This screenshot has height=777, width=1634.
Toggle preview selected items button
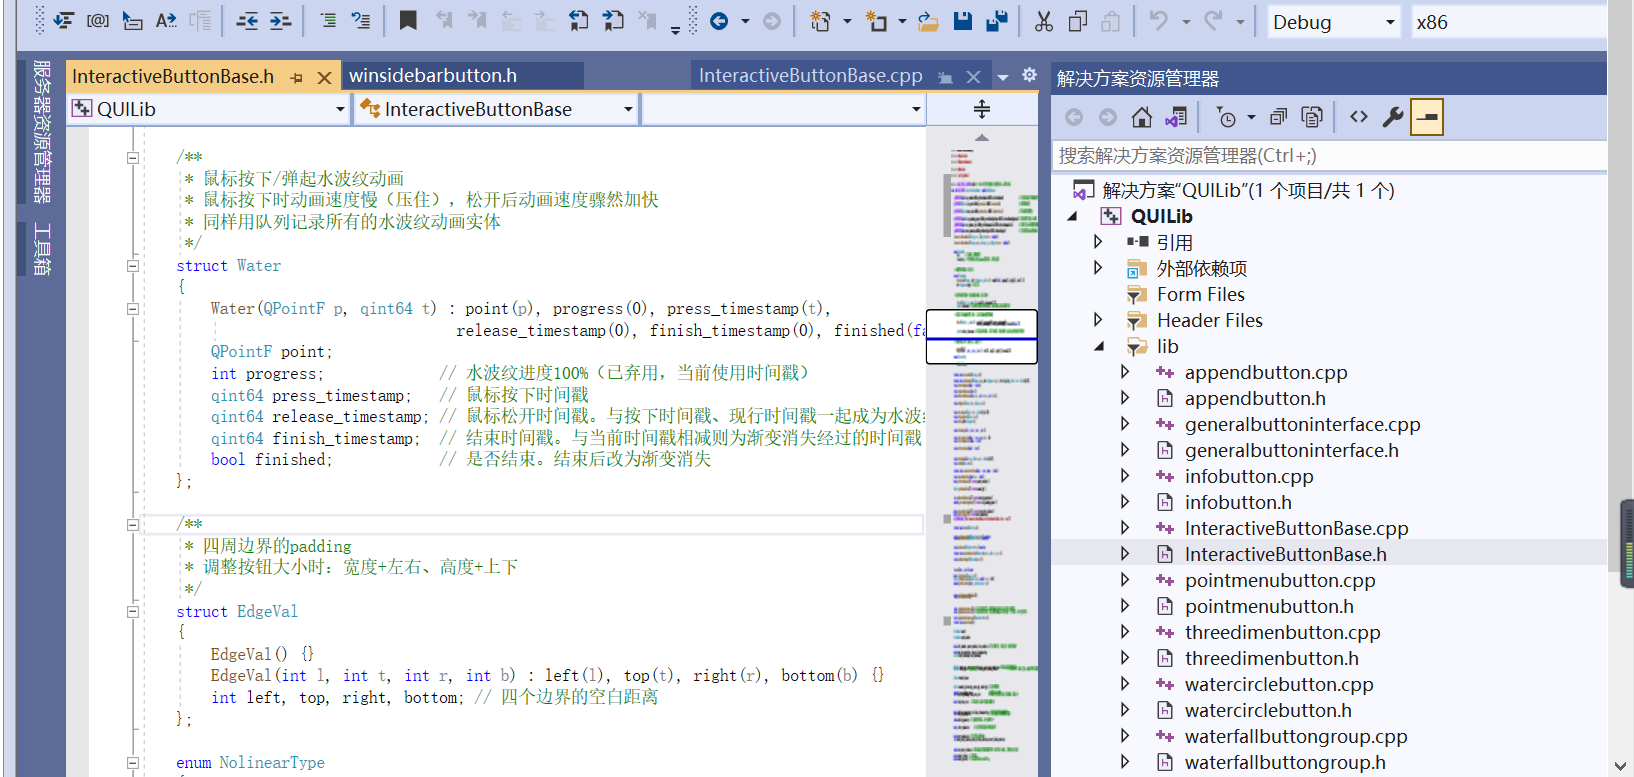click(x=1427, y=117)
